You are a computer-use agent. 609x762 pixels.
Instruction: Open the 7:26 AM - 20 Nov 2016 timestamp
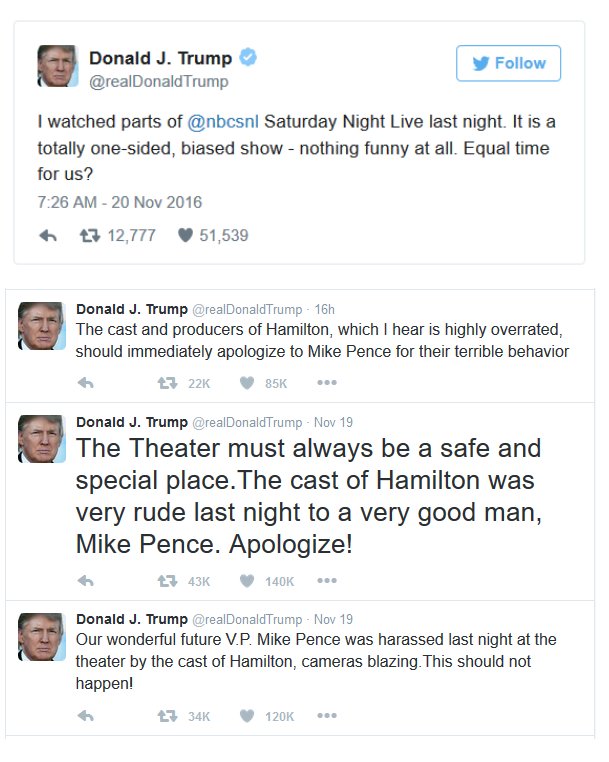(120, 202)
